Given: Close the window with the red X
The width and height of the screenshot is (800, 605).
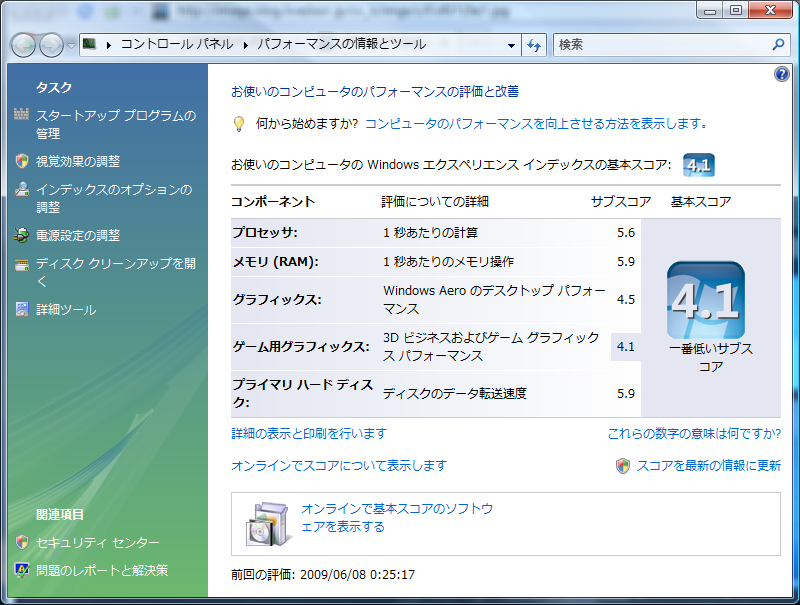Looking at the screenshot, I should [770, 10].
